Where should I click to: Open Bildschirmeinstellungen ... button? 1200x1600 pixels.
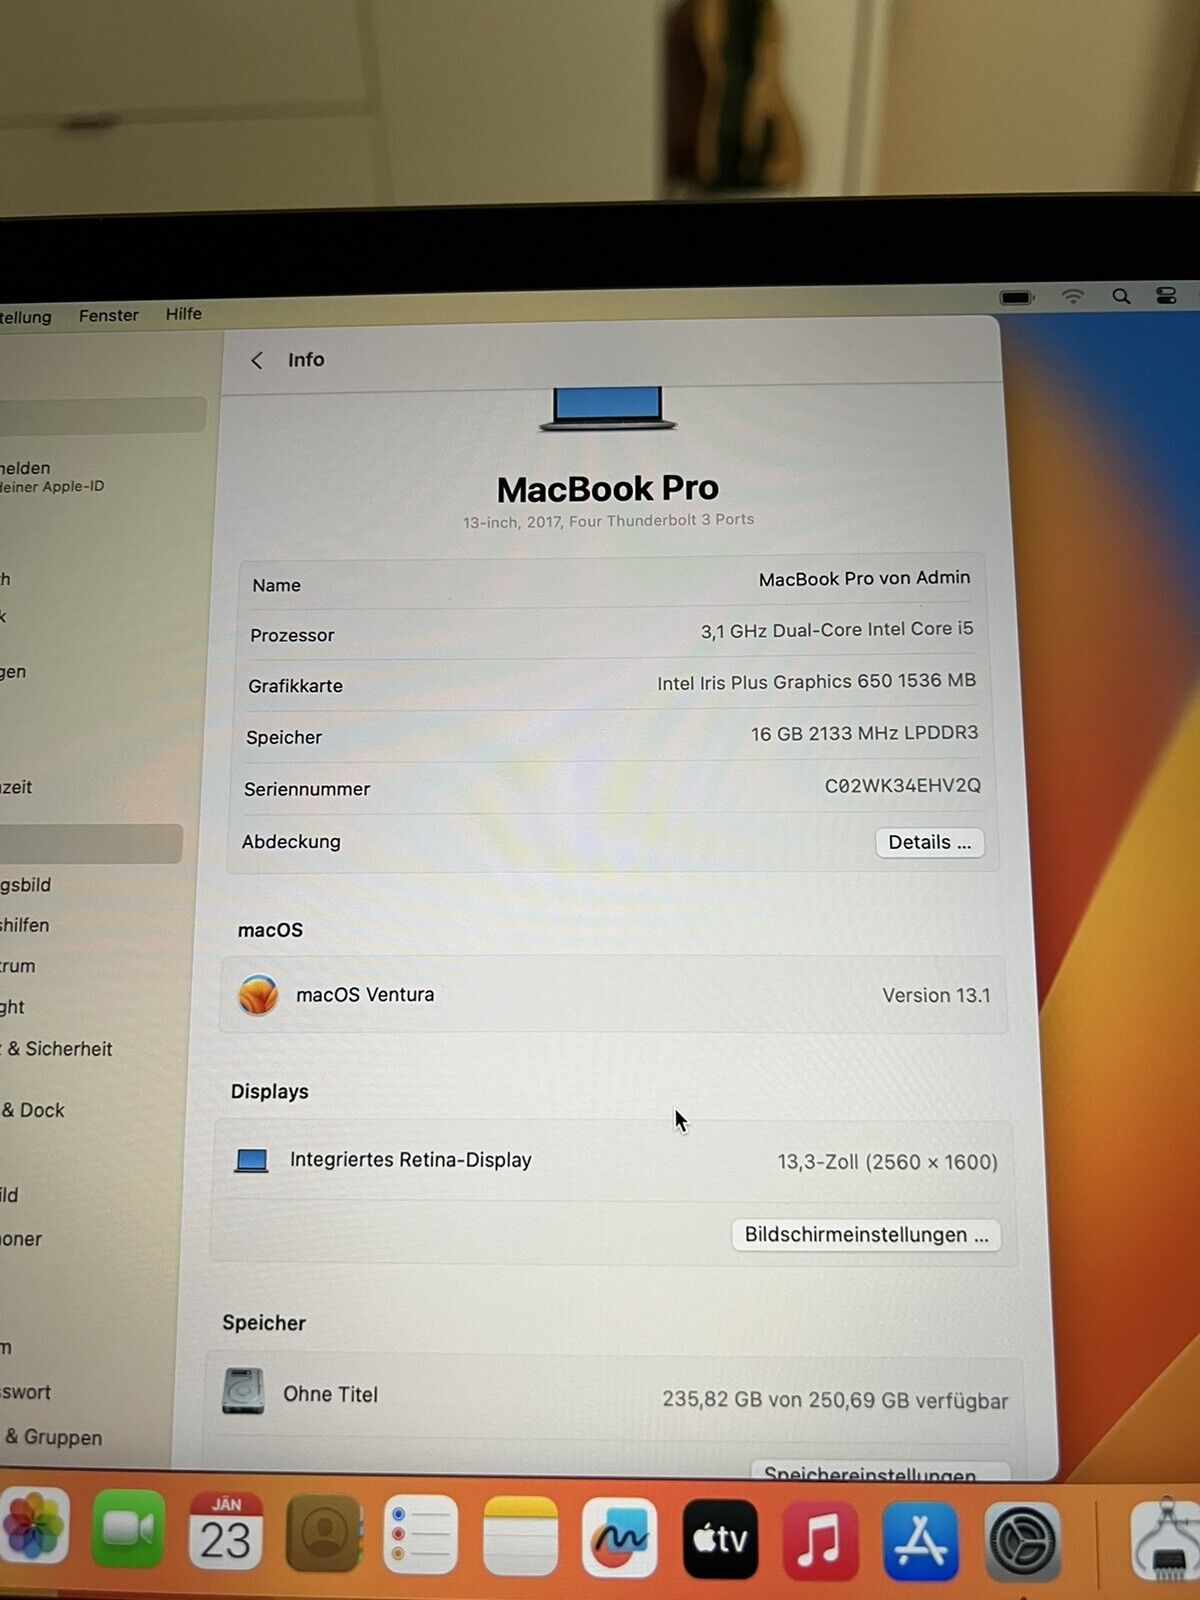coord(866,1235)
